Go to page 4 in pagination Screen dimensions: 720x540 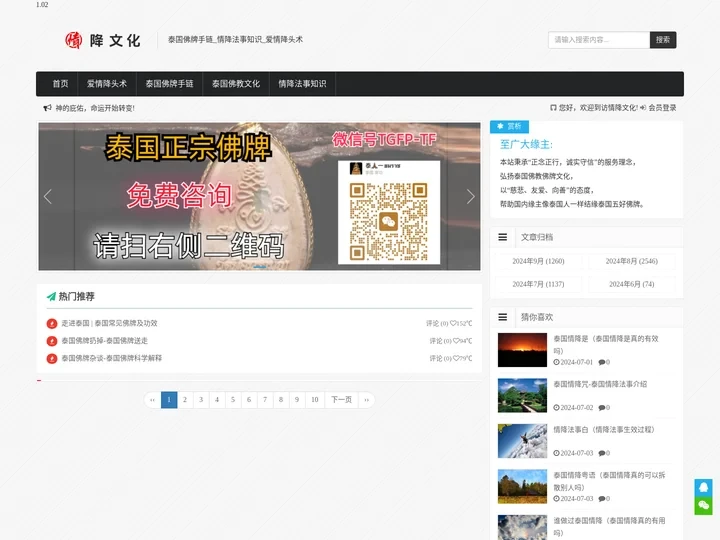pos(217,400)
